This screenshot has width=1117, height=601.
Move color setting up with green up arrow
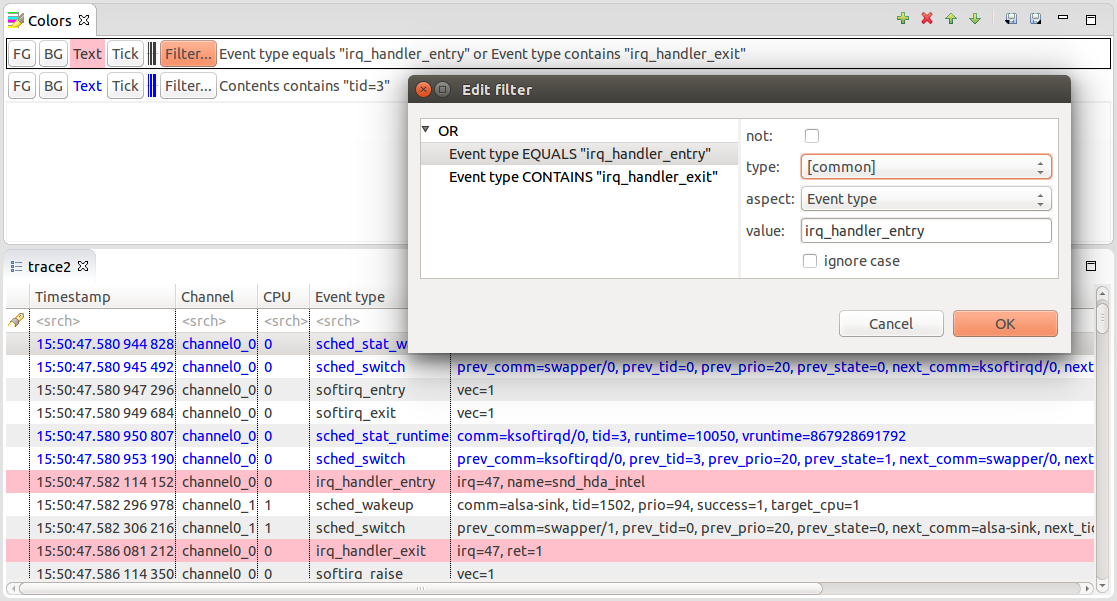coord(951,19)
